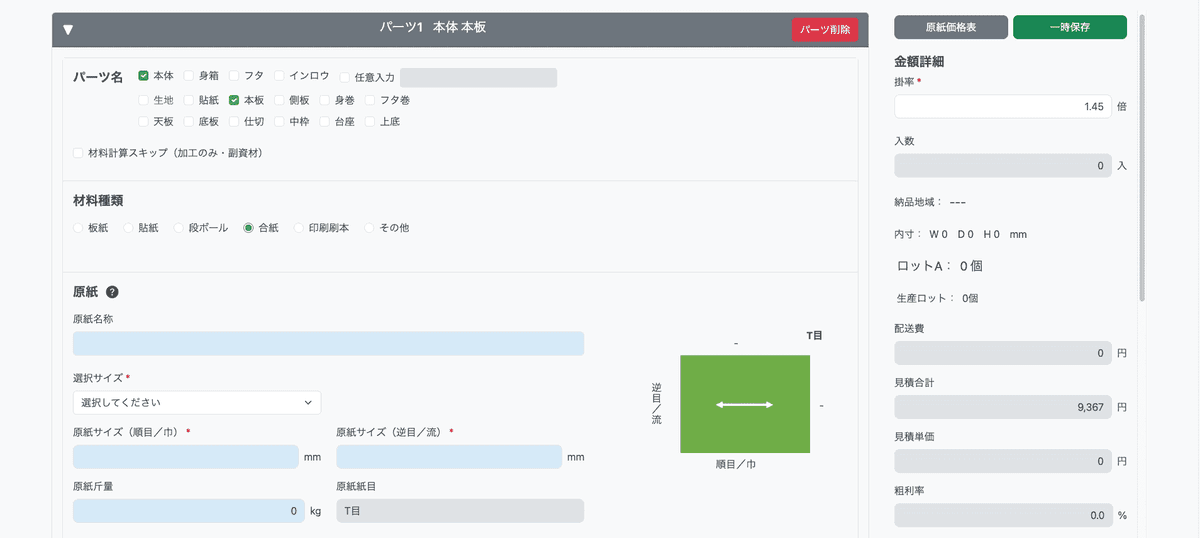
Task: Select the 印刷刷本 radio option
Action: click(299, 228)
